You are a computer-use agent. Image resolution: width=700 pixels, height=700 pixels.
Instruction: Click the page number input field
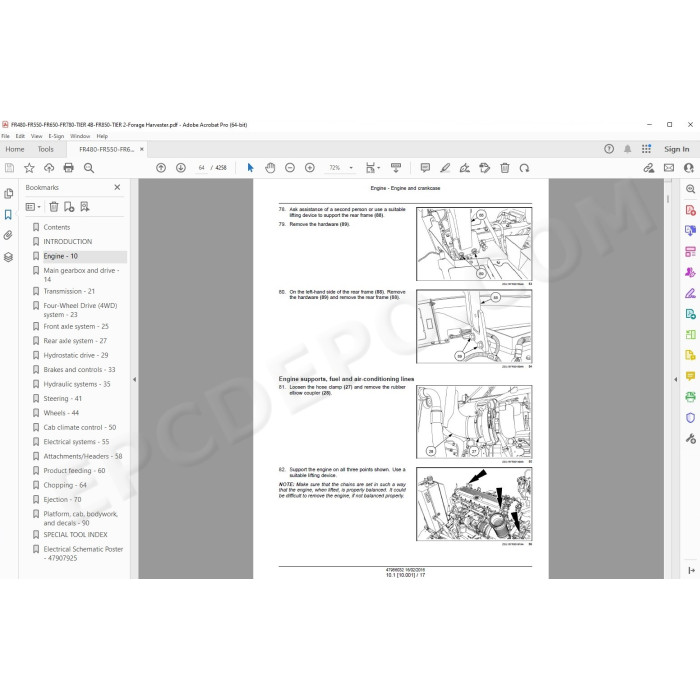click(201, 168)
